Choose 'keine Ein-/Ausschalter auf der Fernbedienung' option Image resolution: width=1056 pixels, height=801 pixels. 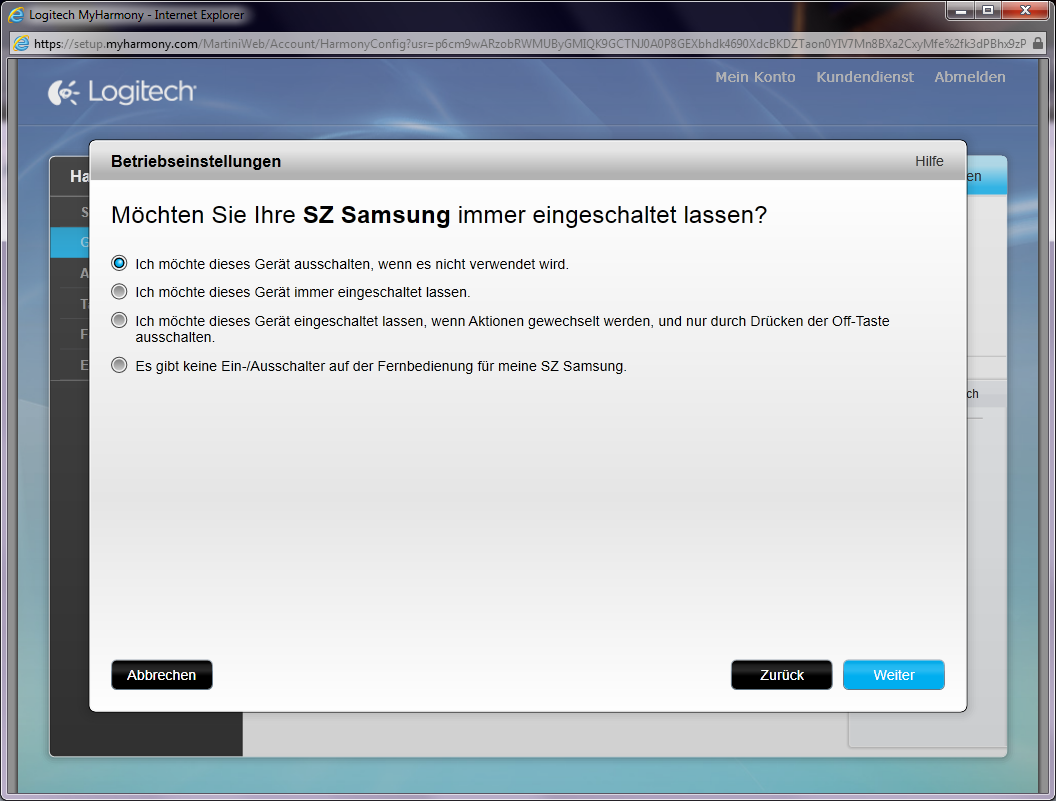pyautogui.click(x=119, y=366)
